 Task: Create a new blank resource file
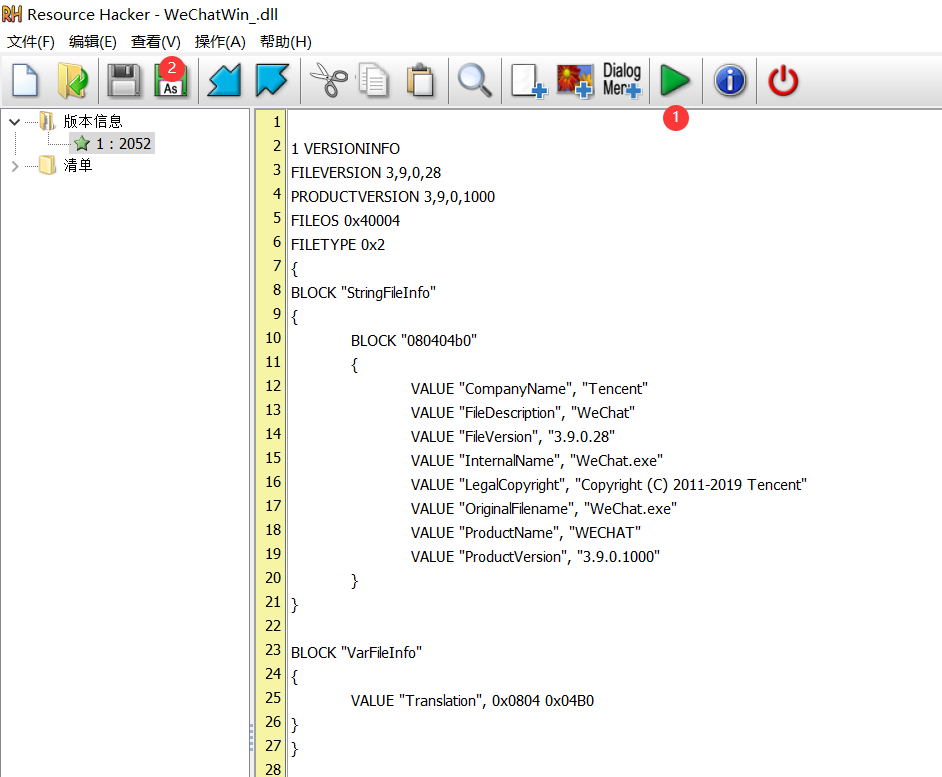tap(25, 80)
